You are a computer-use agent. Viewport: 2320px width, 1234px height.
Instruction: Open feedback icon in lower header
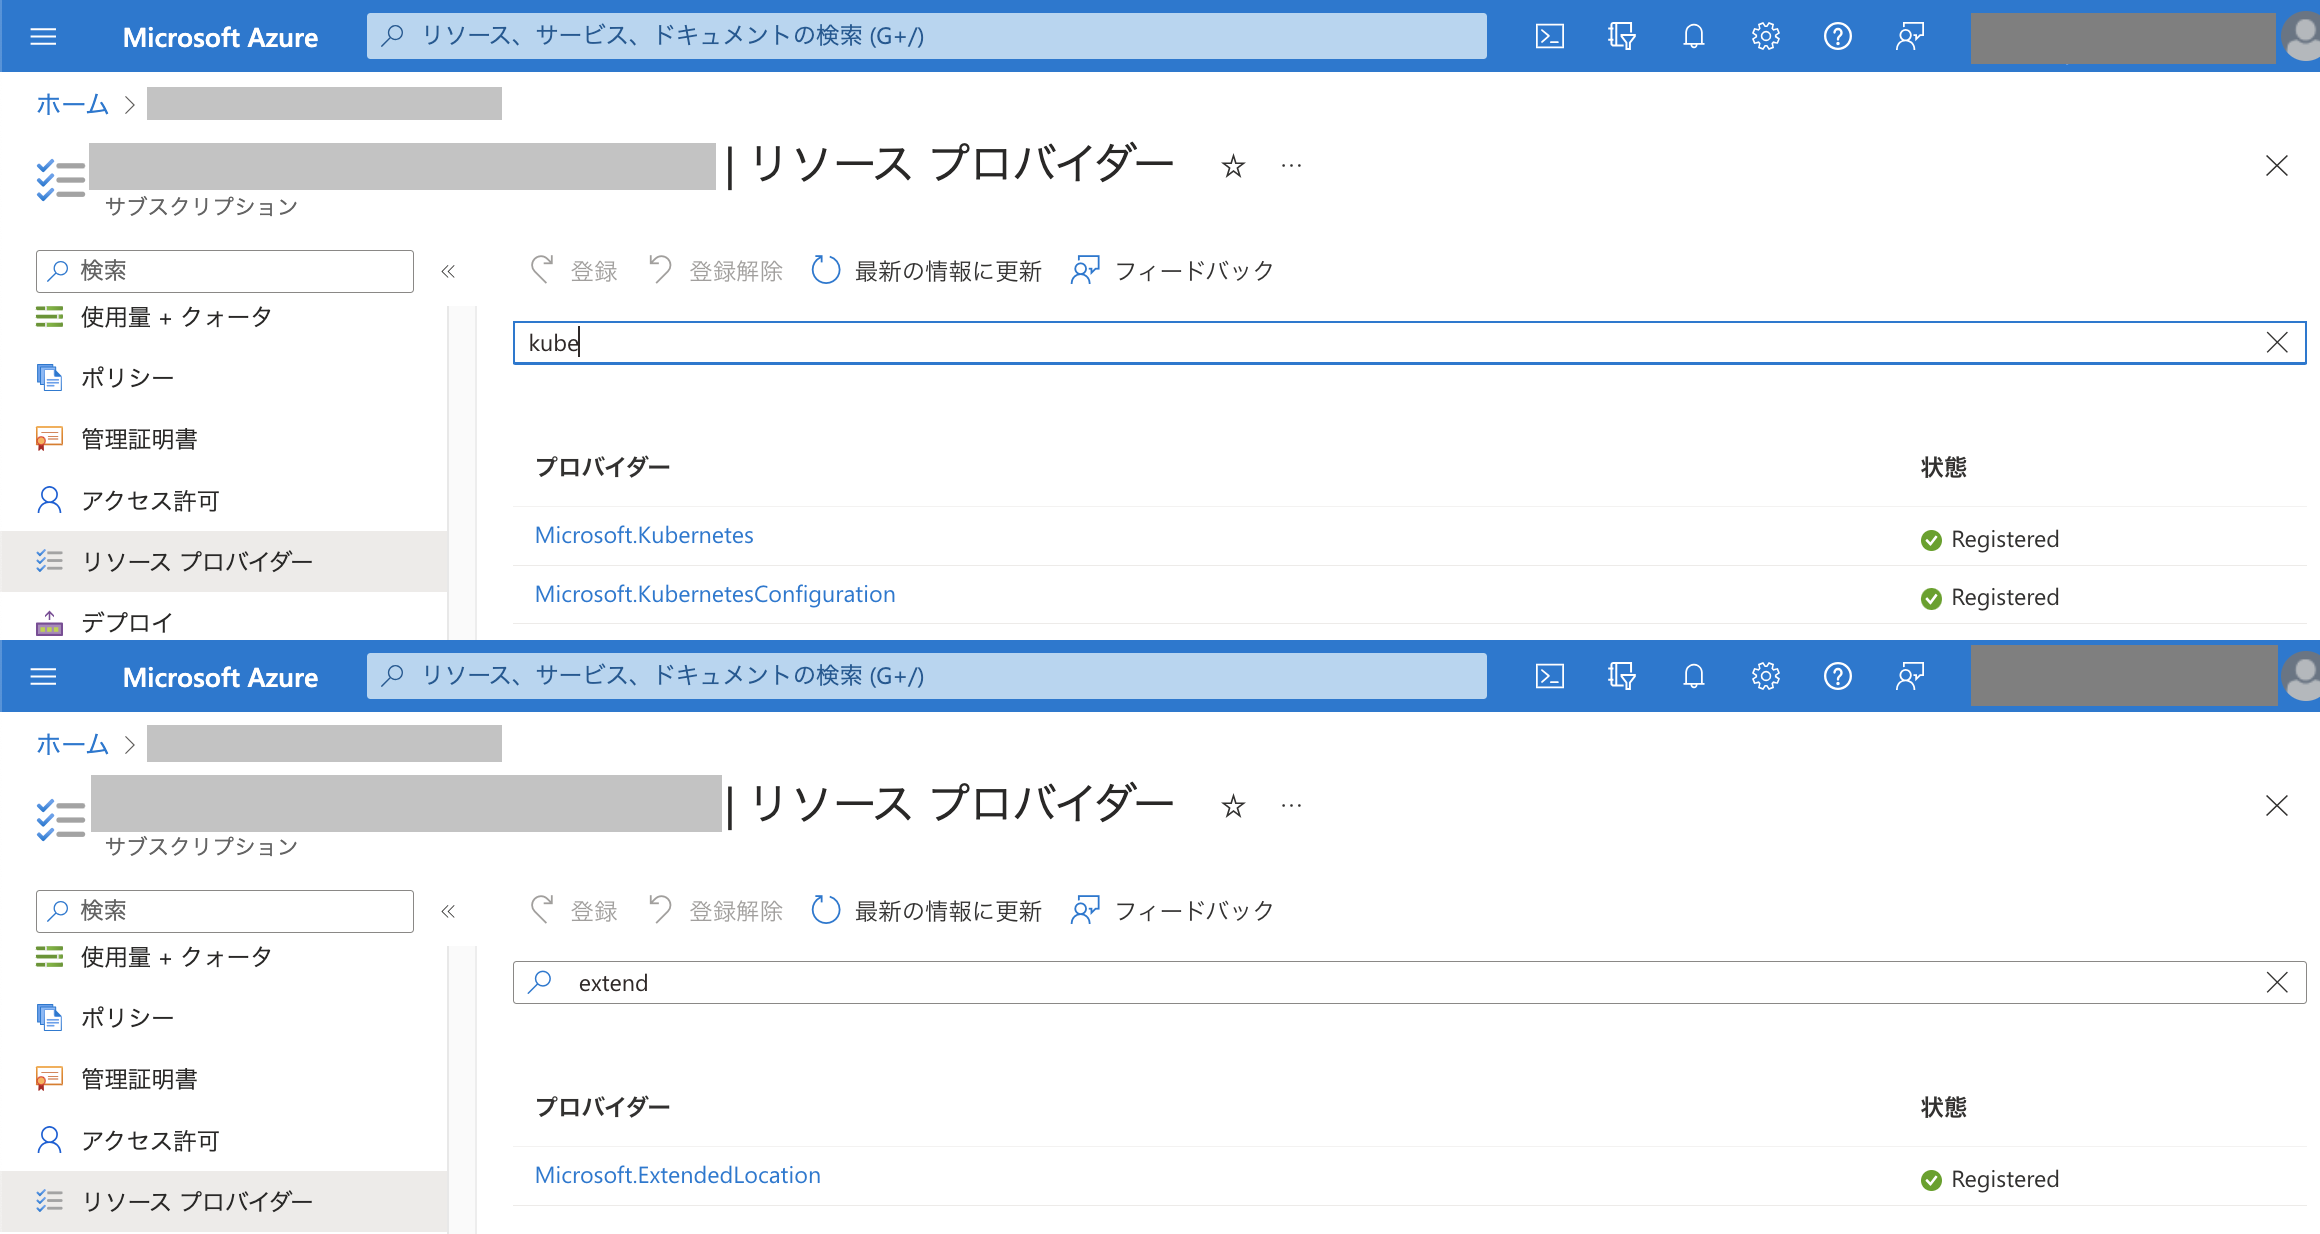[1909, 677]
